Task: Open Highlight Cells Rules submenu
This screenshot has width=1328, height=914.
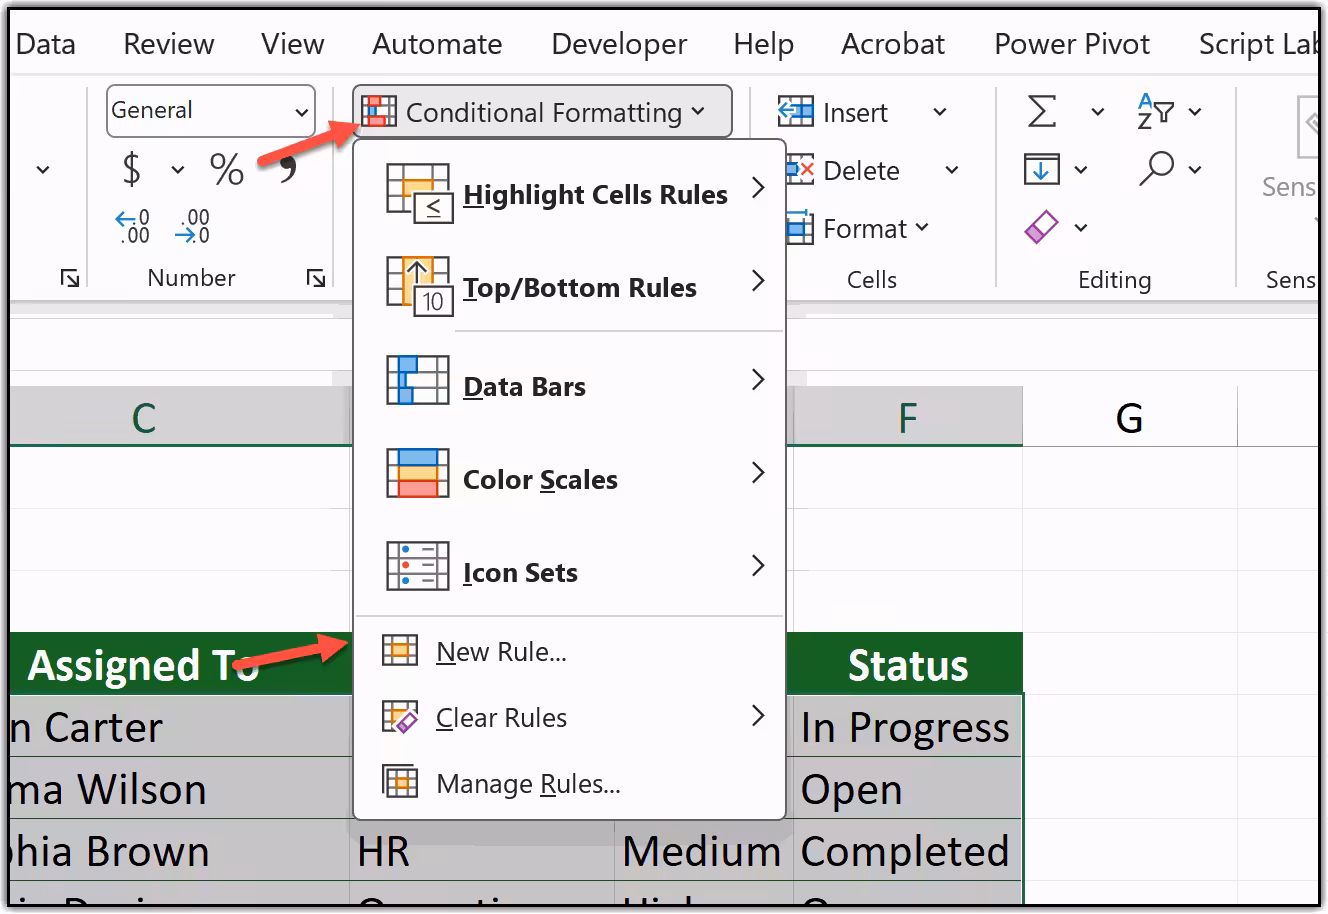Action: [570, 192]
